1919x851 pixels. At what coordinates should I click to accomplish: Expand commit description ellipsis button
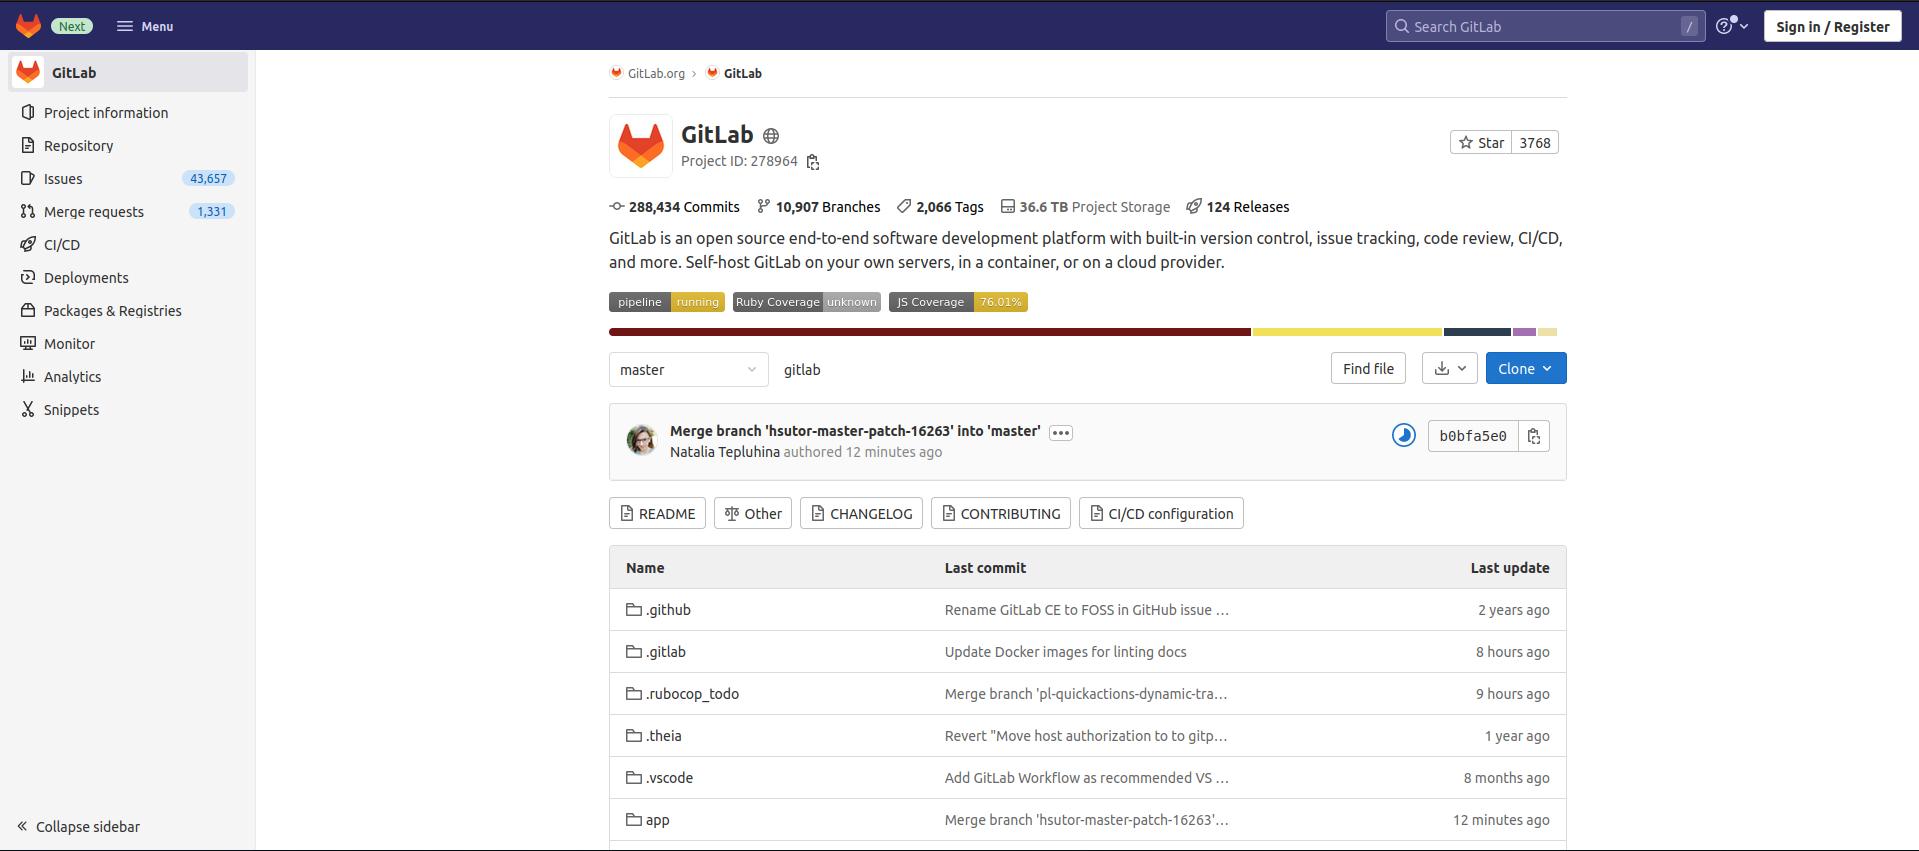tap(1061, 433)
